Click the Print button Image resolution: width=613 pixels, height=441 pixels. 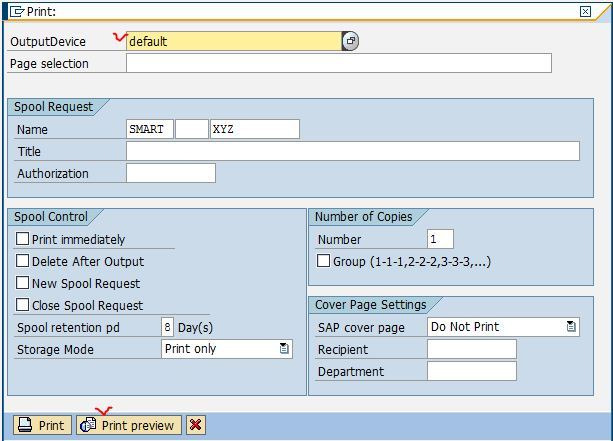[x=43, y=425]
